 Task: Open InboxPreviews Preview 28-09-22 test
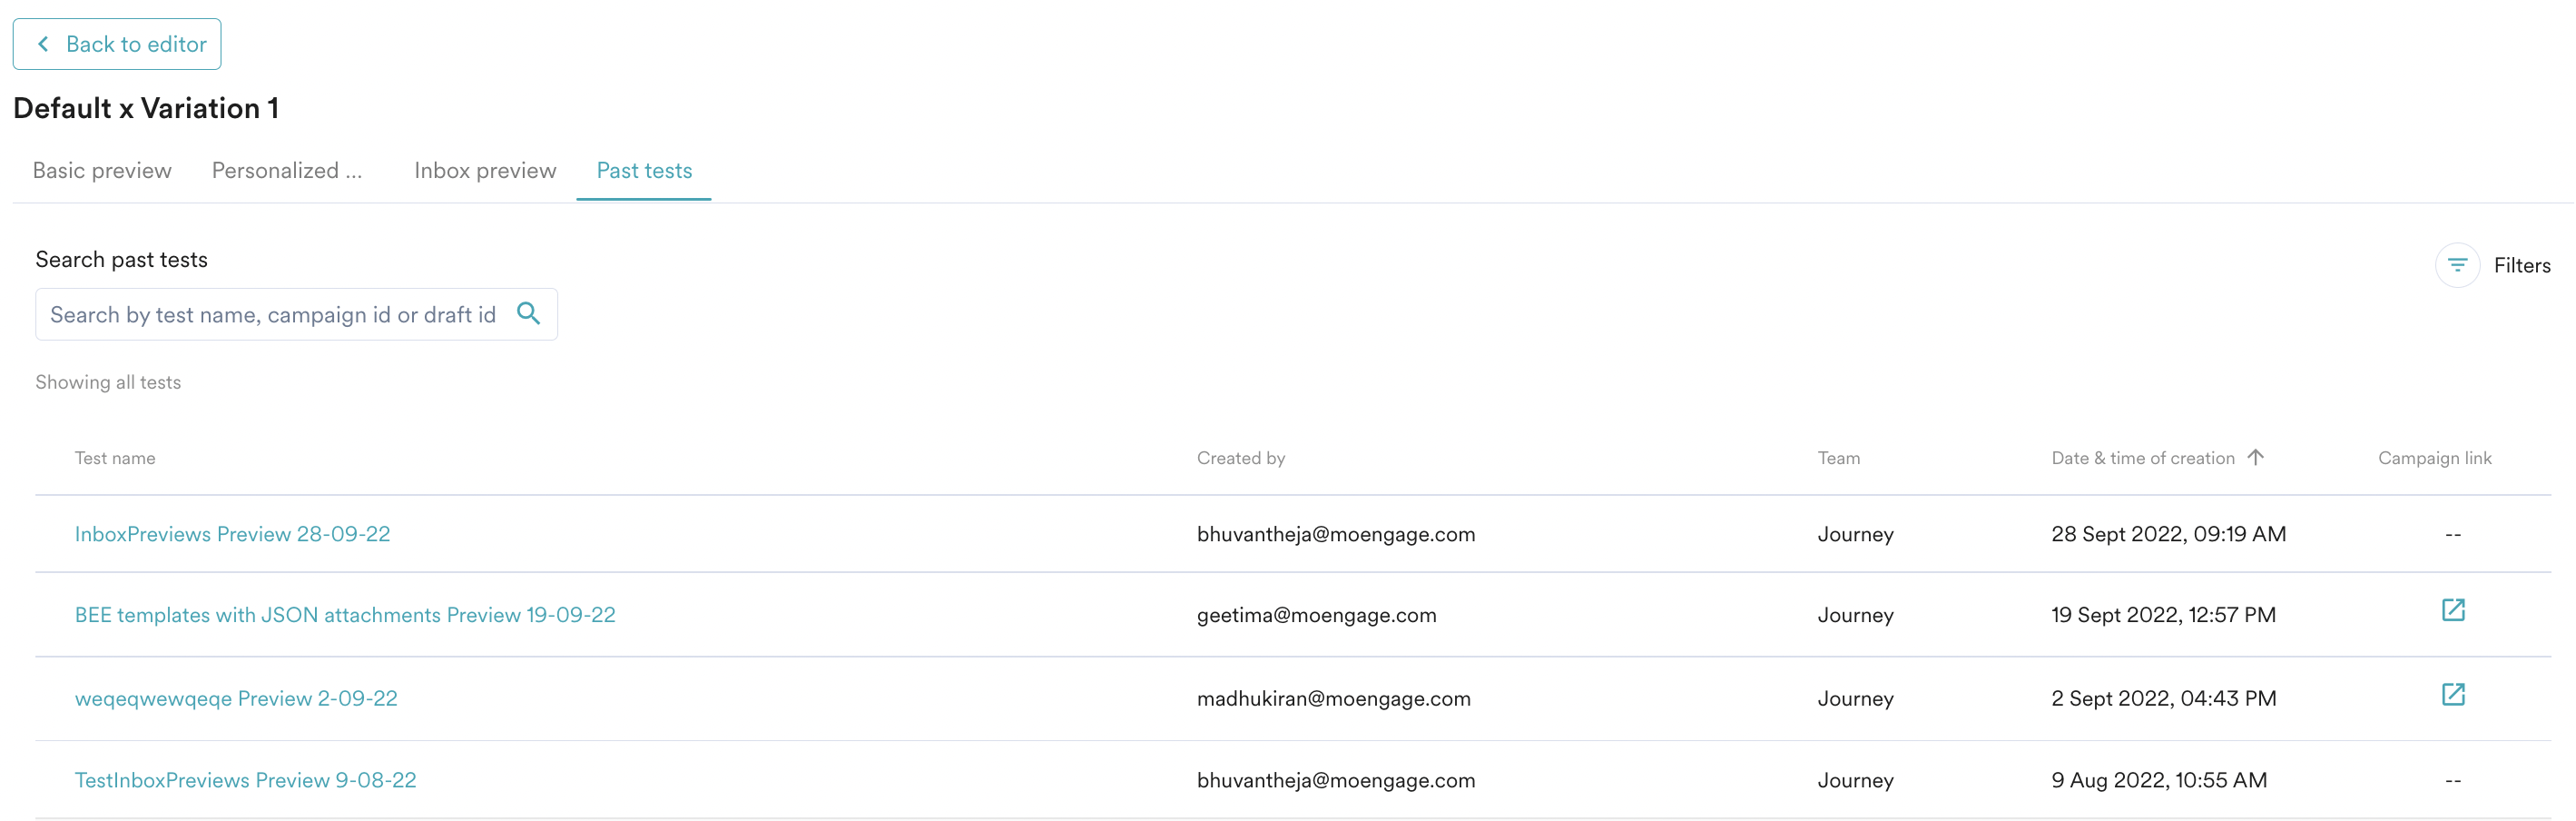coord(232,534)
